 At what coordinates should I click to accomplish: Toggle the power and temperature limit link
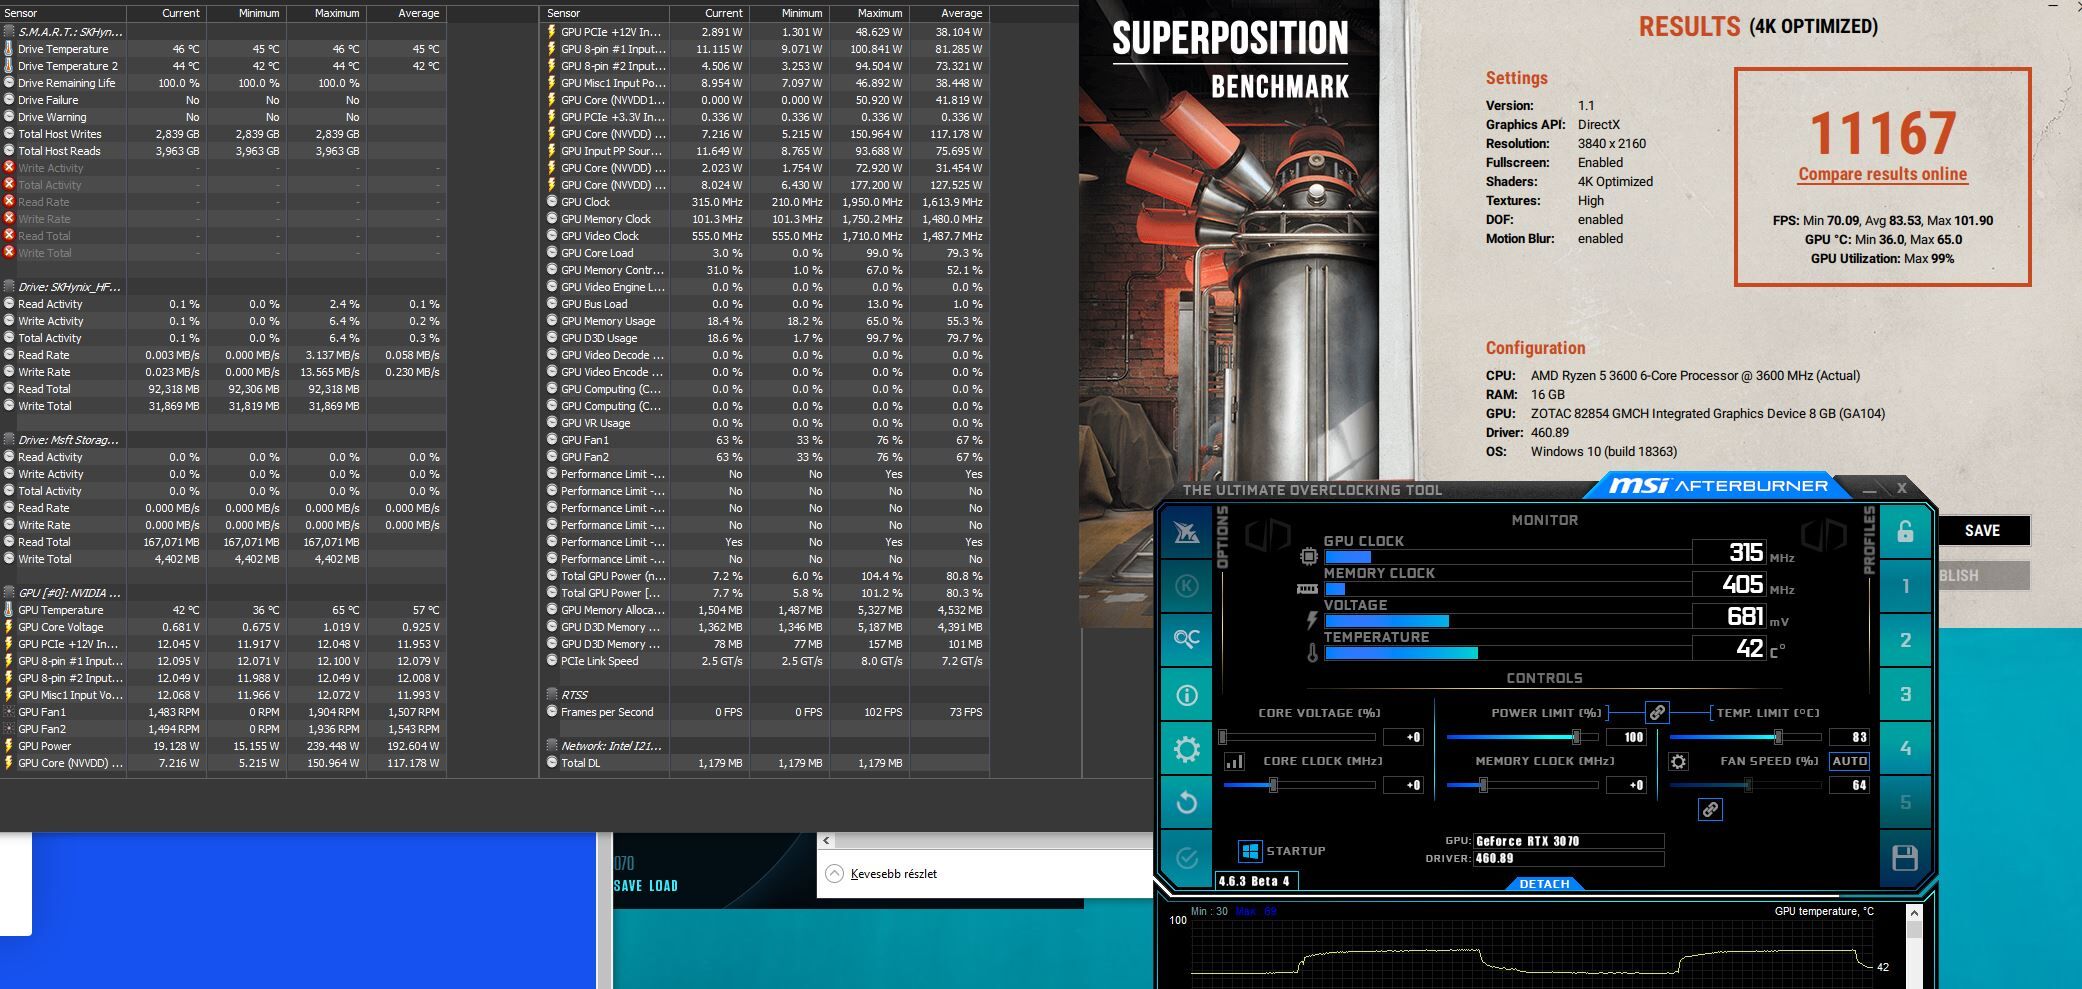click(1657, 713)
